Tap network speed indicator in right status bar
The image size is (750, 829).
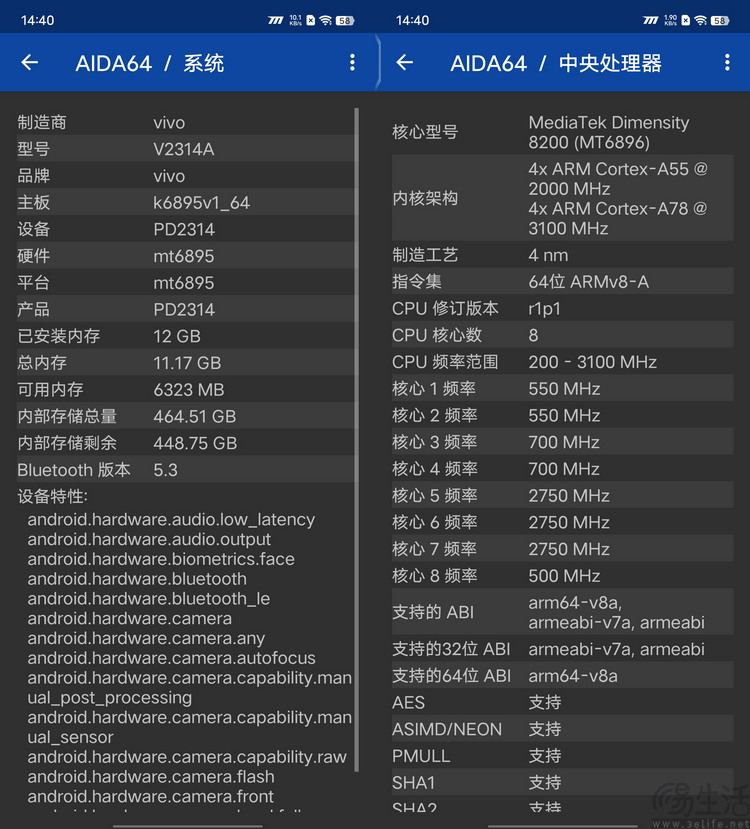(x=670, y=20)
